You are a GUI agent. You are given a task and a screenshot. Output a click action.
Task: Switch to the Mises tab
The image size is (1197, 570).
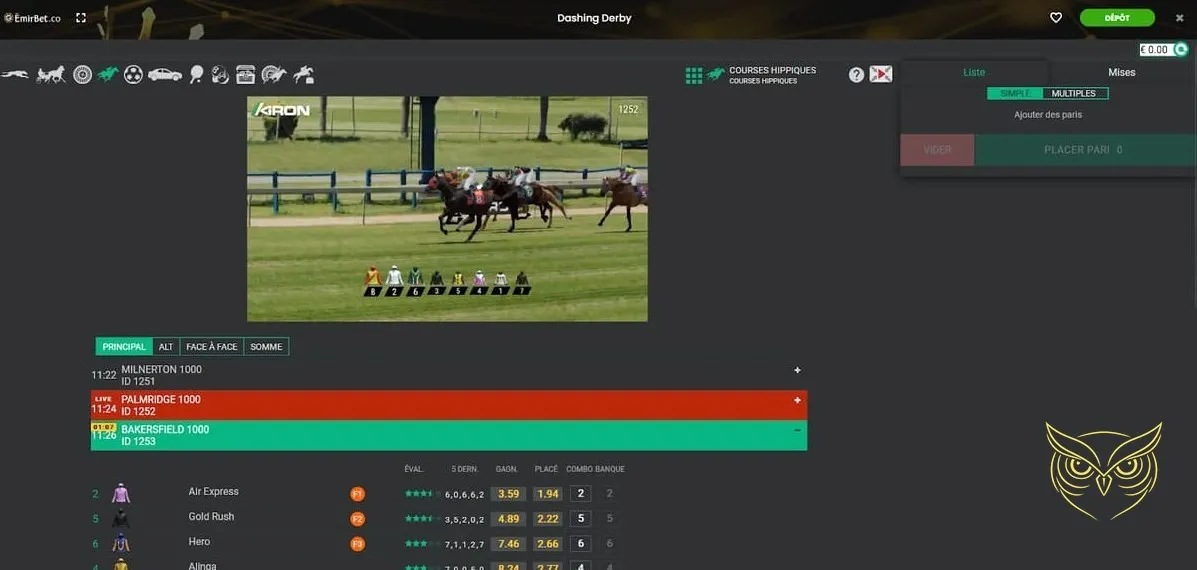click(1121, 72)
